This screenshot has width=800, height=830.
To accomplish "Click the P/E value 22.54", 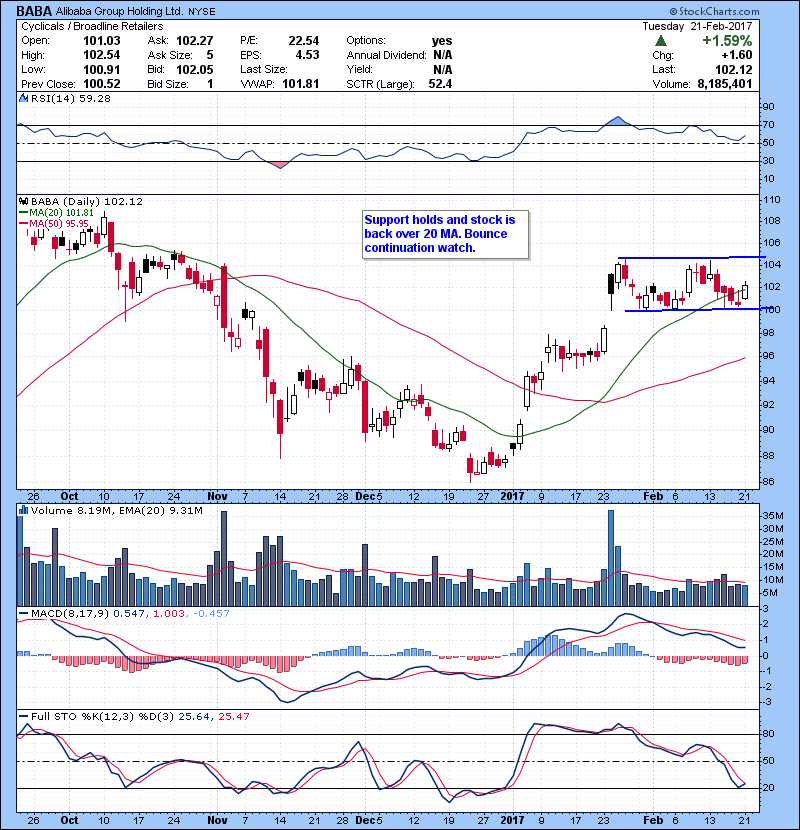I will pos(304,41).
